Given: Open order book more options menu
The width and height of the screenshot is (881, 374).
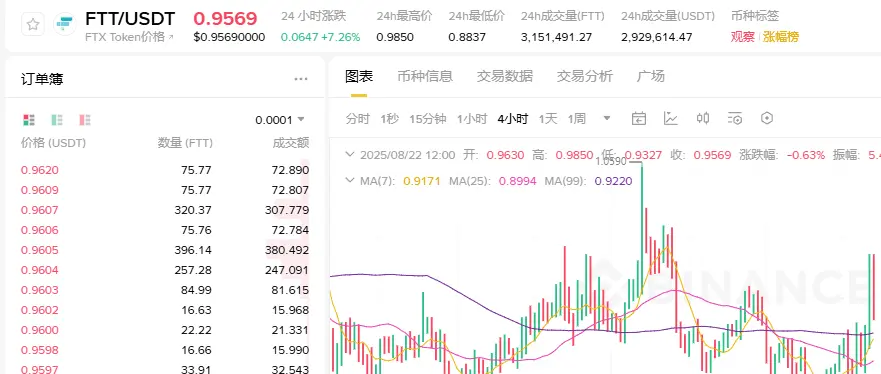Looking at the screenshot, I should (x=301, y=79).
